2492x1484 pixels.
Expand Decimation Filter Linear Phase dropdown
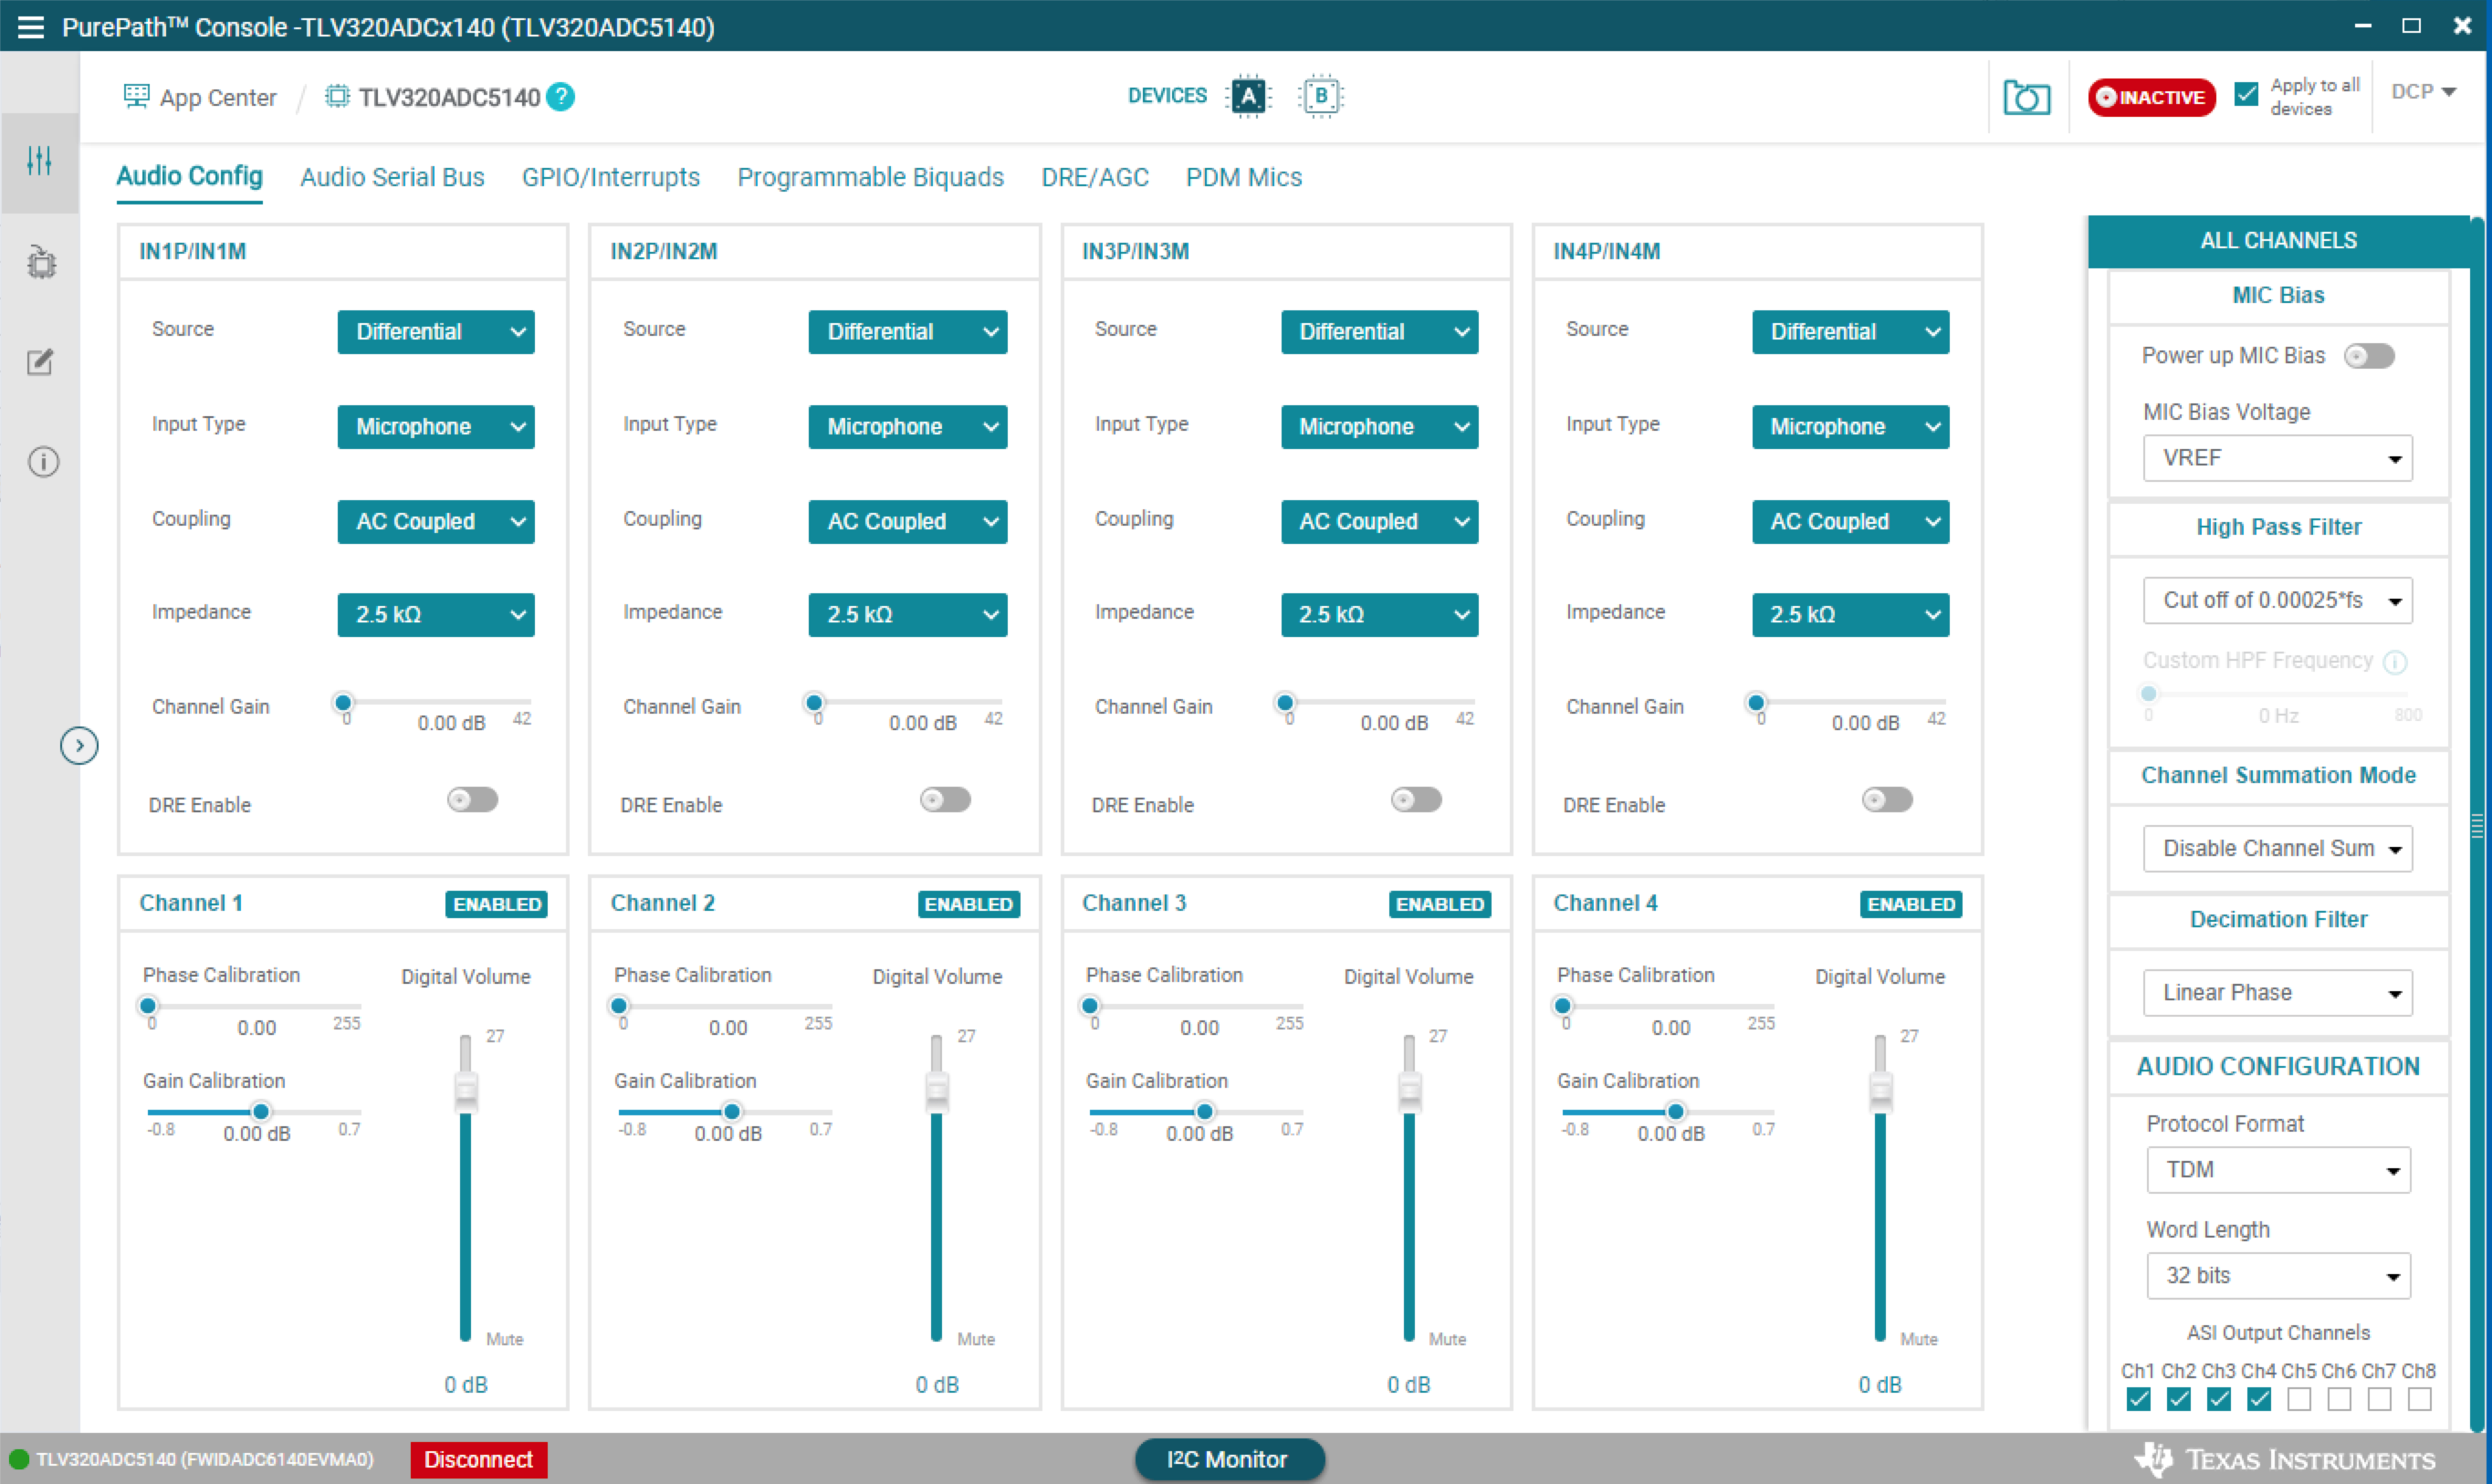[2277, 992]
